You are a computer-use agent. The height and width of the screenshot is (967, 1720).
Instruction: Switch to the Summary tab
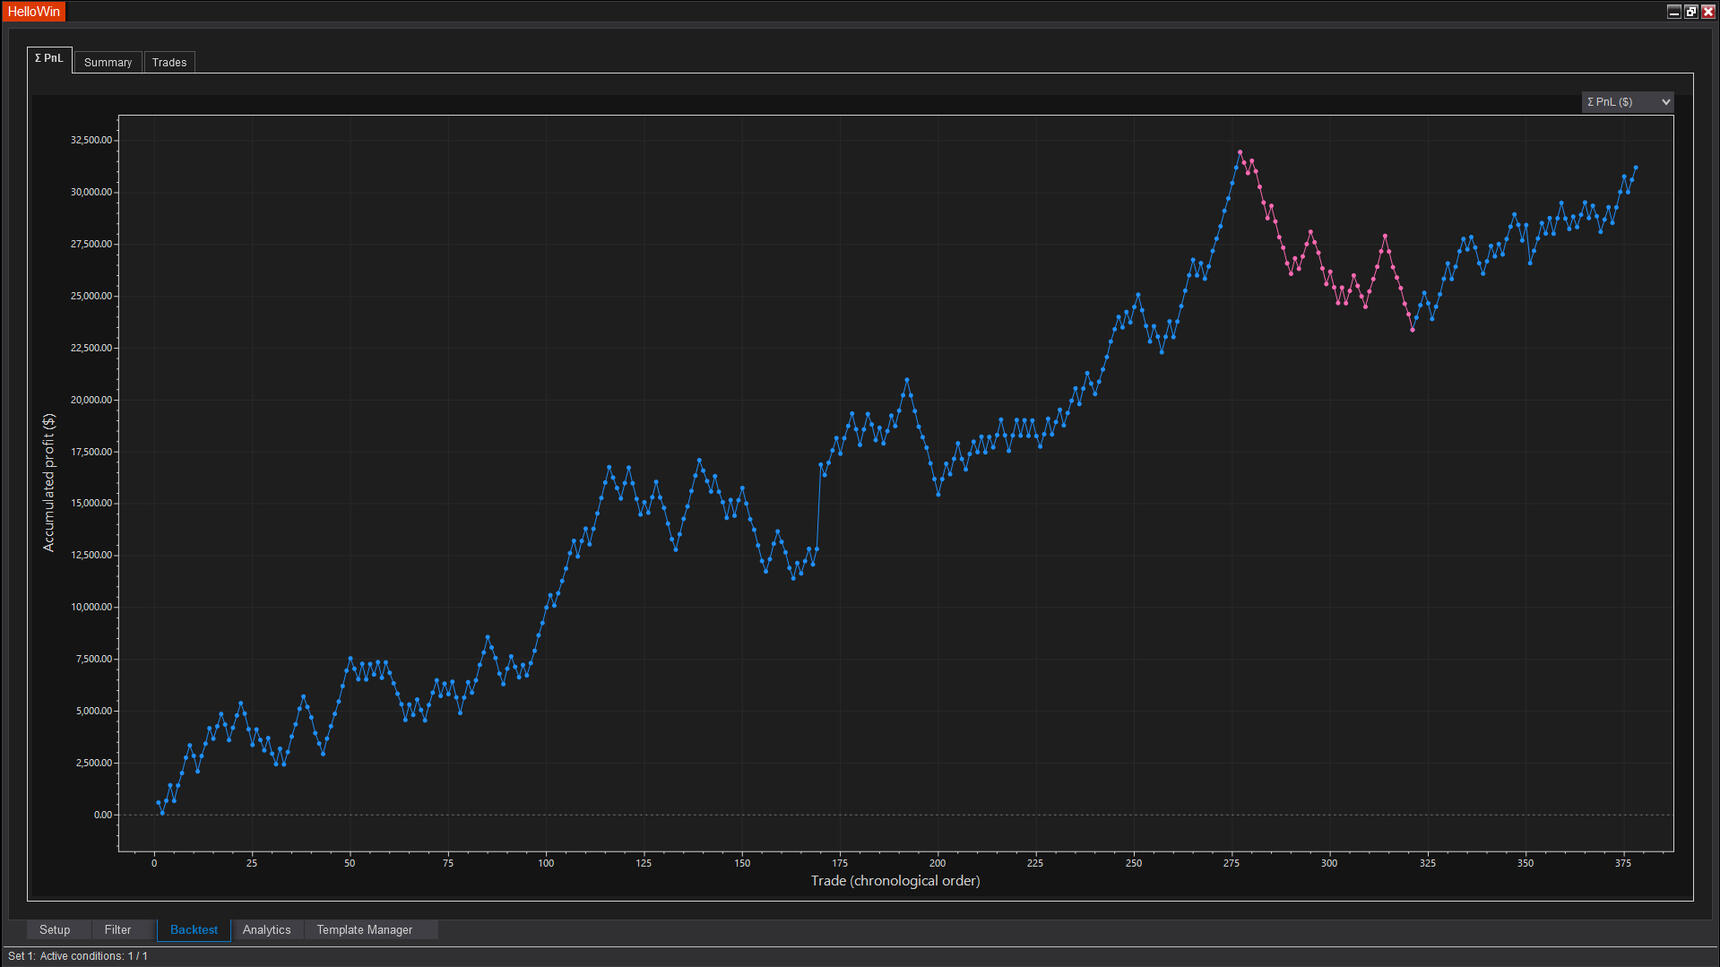click(x=108, y=62)
